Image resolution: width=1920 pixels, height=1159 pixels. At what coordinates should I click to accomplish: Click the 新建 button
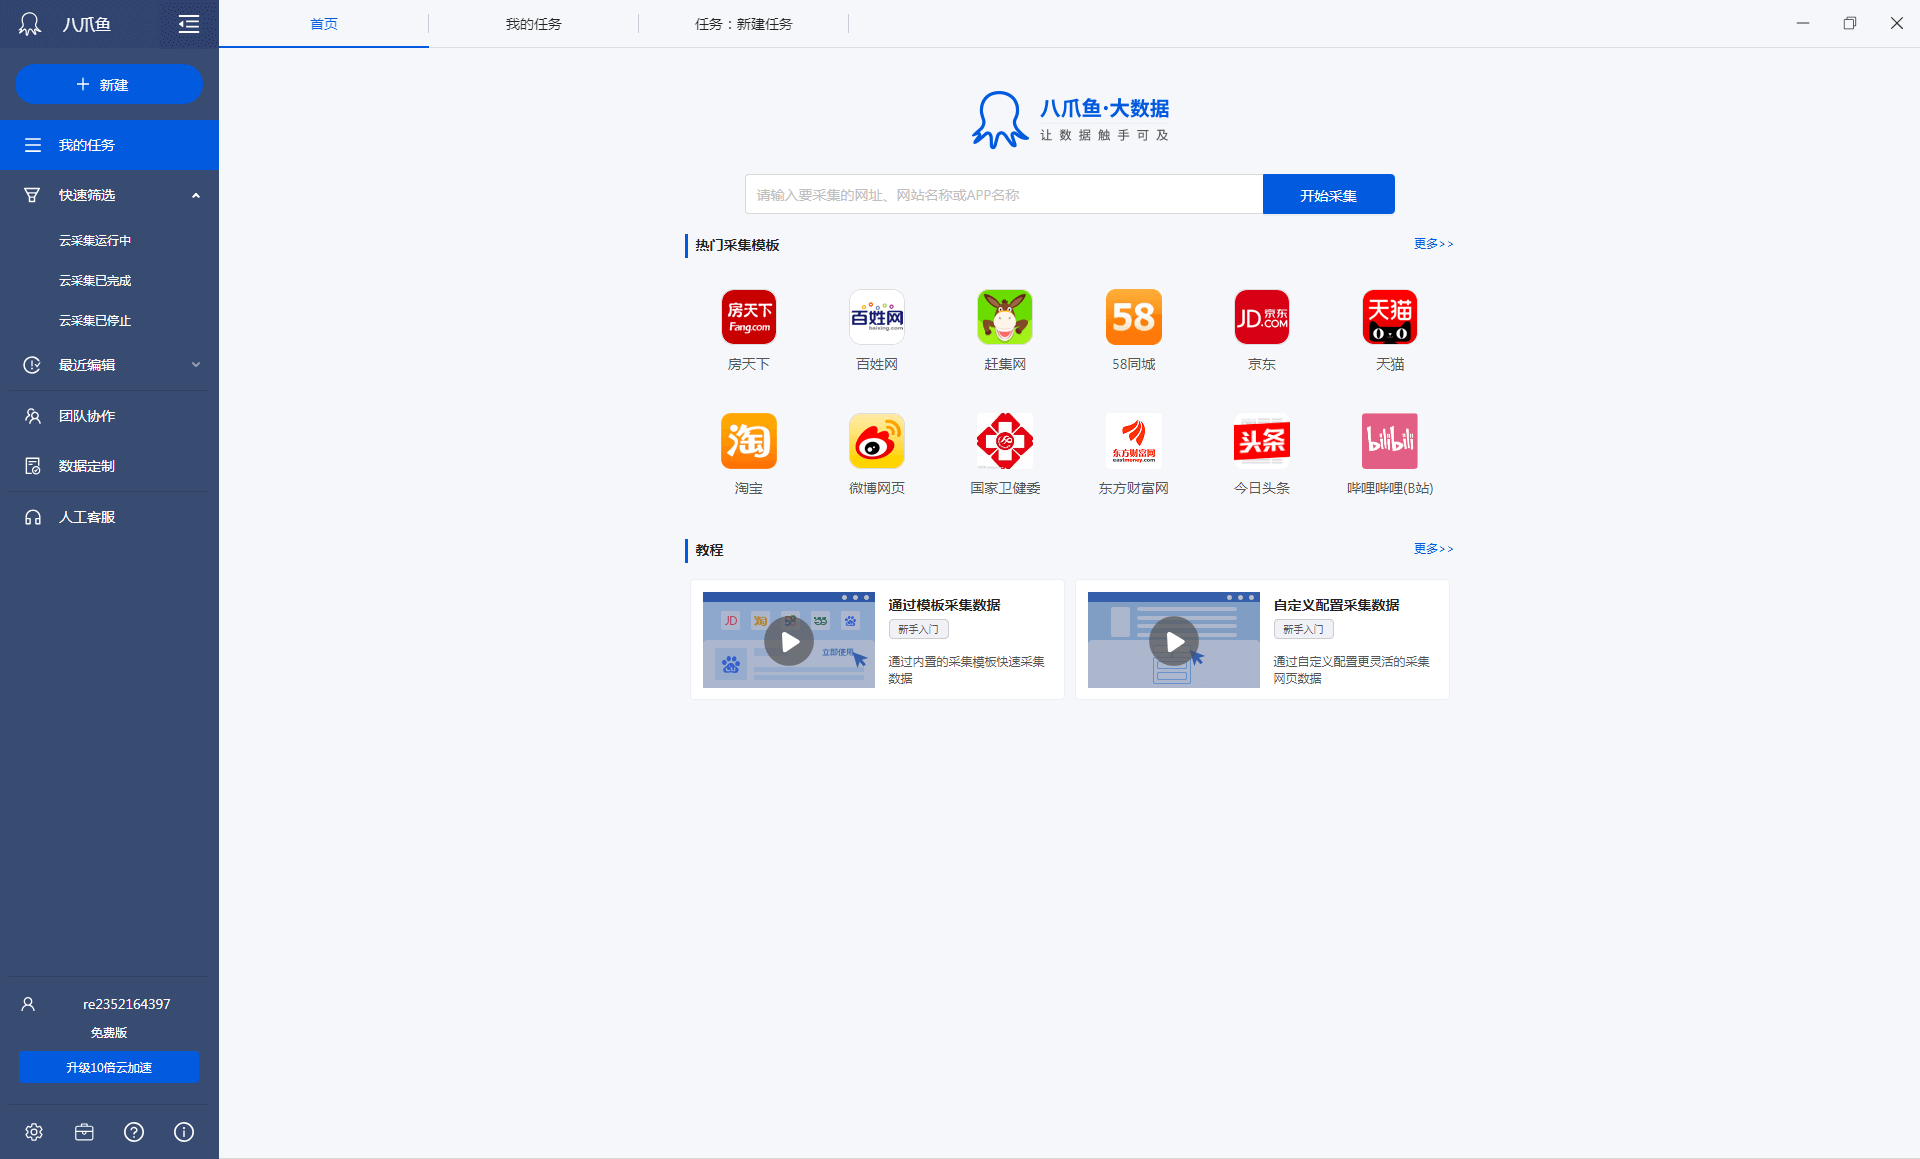coord(109,84)
